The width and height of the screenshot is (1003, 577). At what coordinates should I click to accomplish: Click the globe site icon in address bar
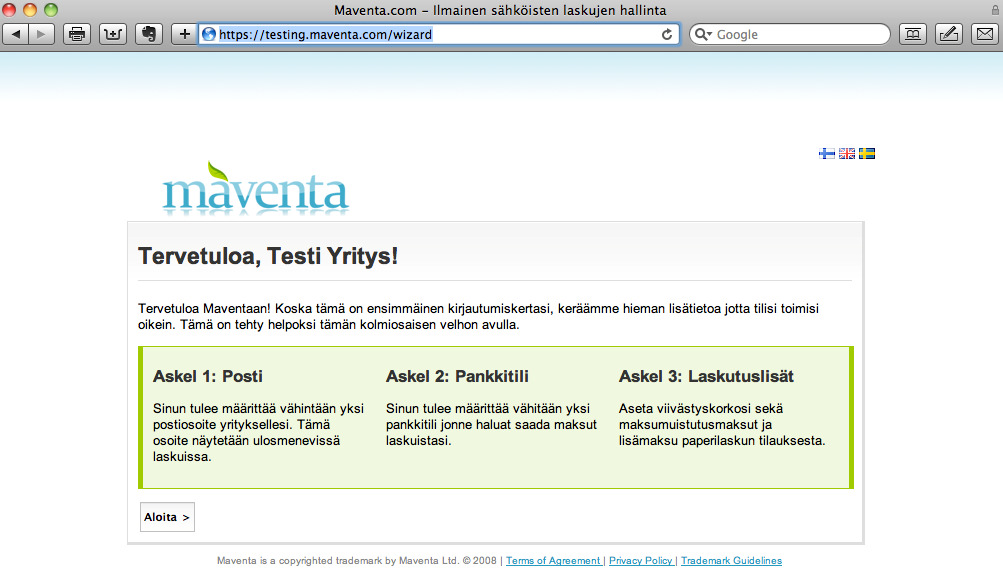[x=209, y=34]
